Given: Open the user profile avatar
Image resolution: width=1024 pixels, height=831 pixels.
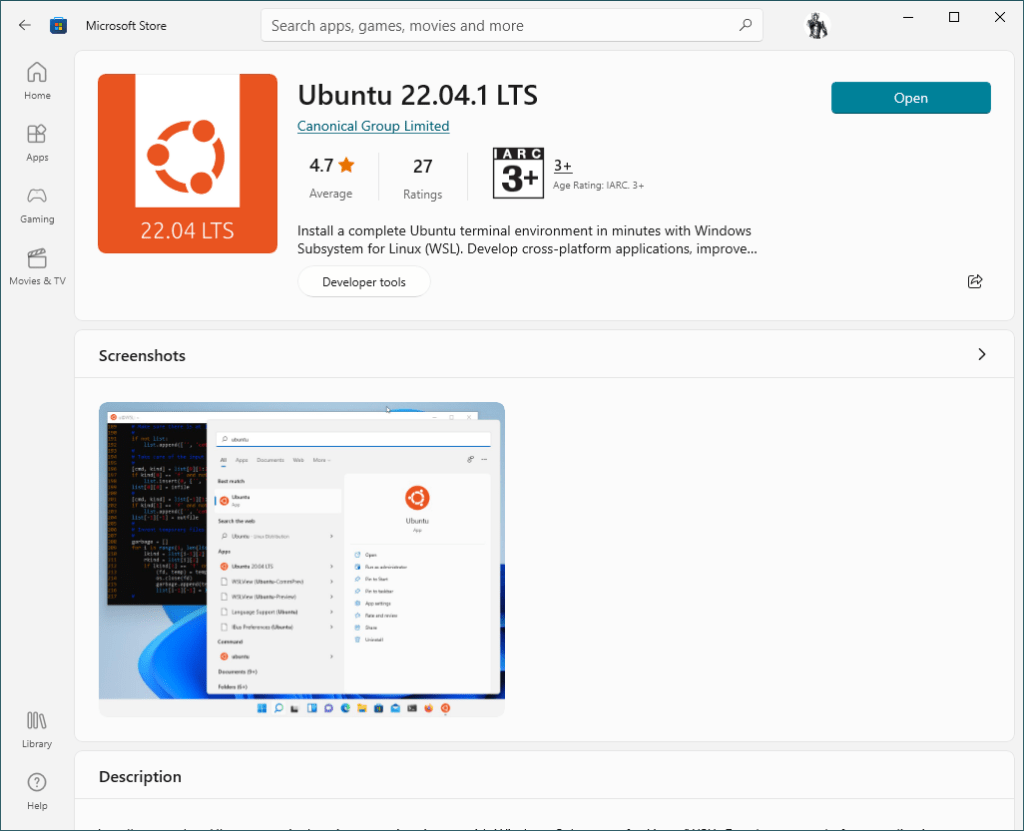Looking at the screenshot, I should 816,25.
